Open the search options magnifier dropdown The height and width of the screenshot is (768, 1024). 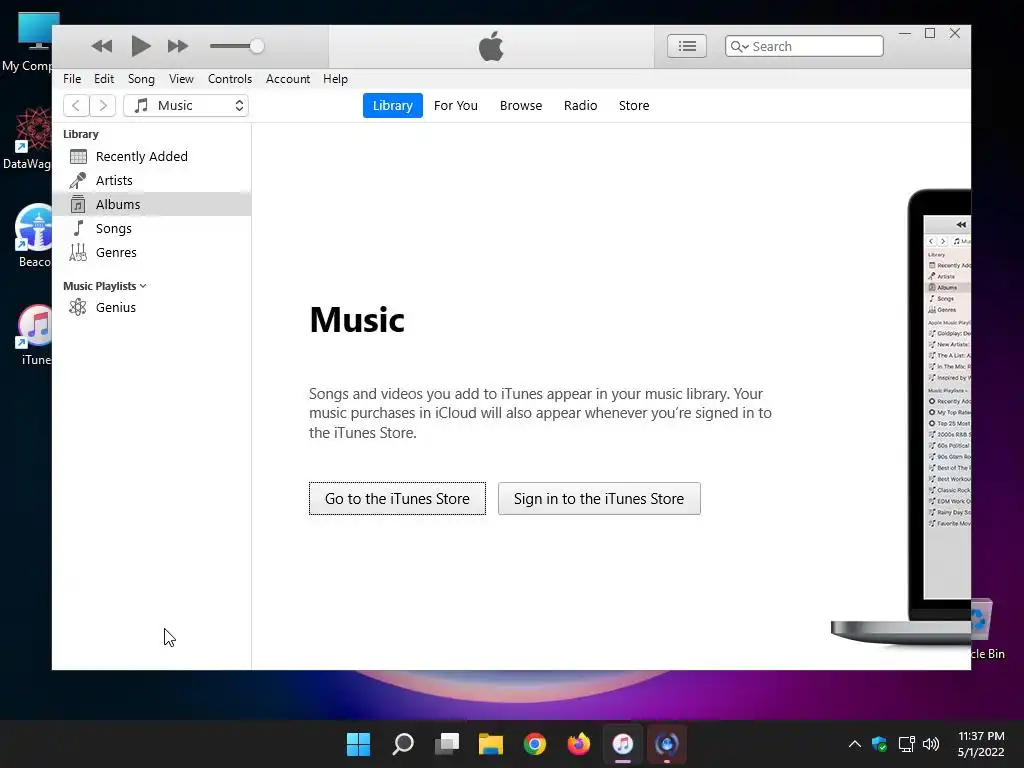[x=739, y=46]
